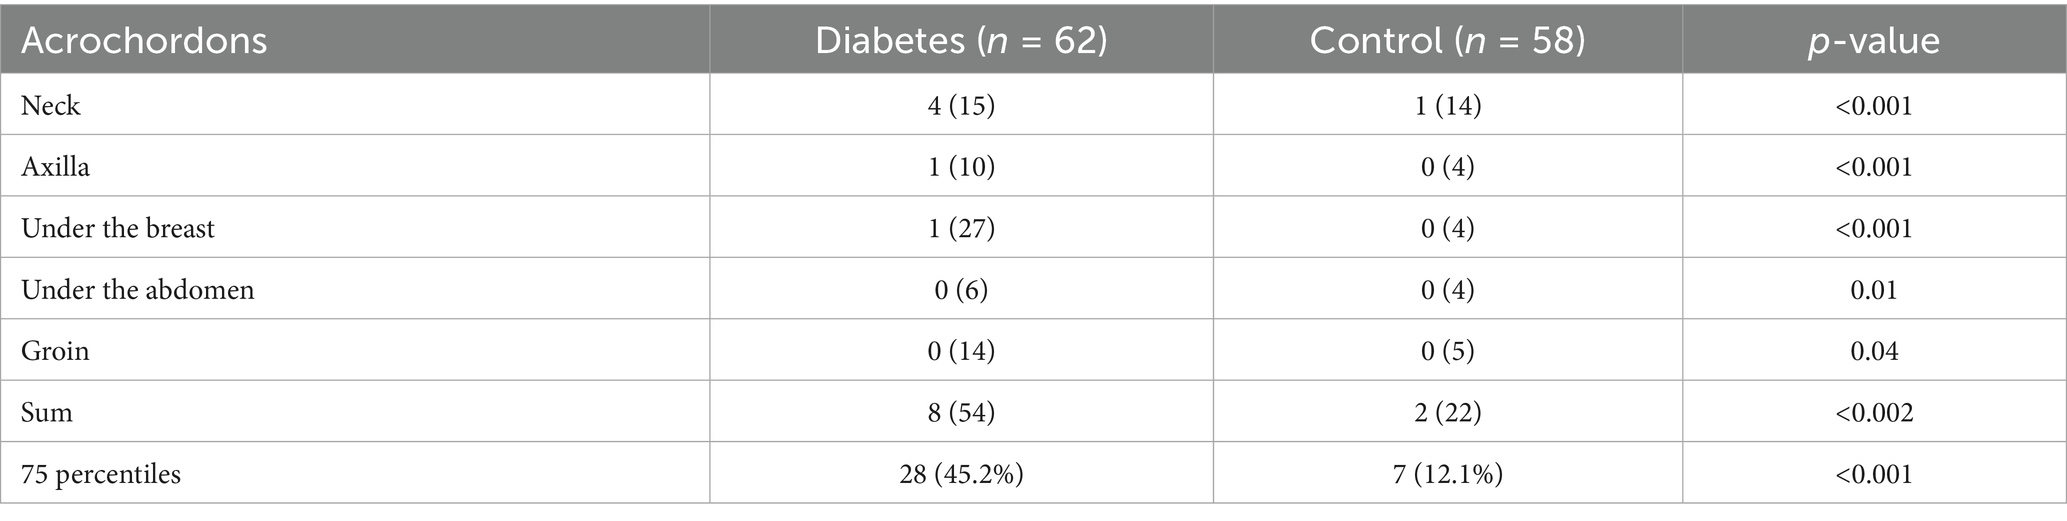Click the Control (n = 58) header
2067x521 pixels.
pyautogui.click(x=1447, y=41)
